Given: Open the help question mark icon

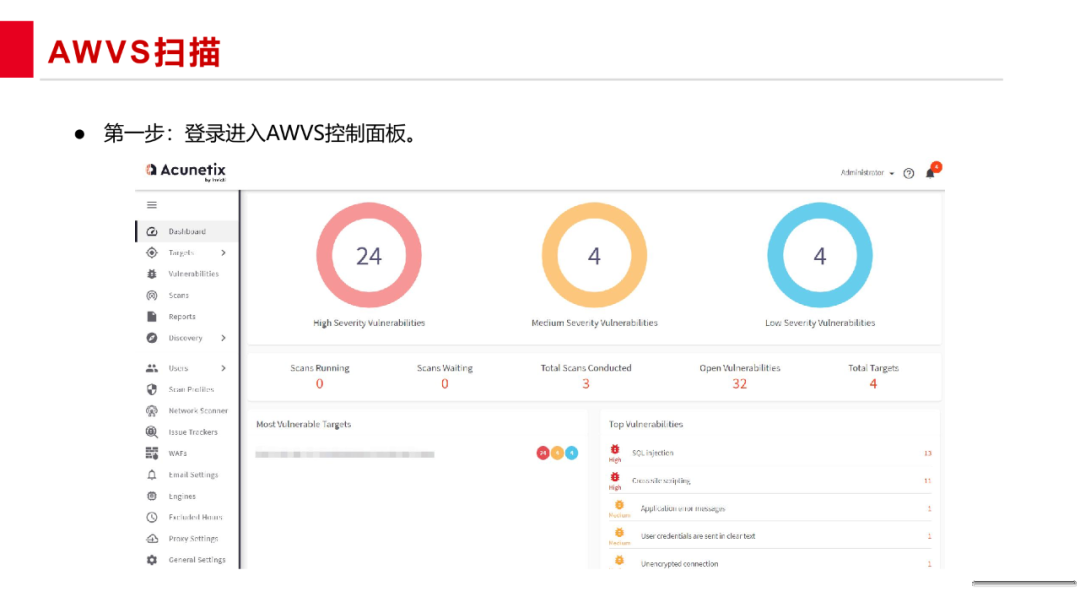Looking at the screenshot, I should point(908,174).
